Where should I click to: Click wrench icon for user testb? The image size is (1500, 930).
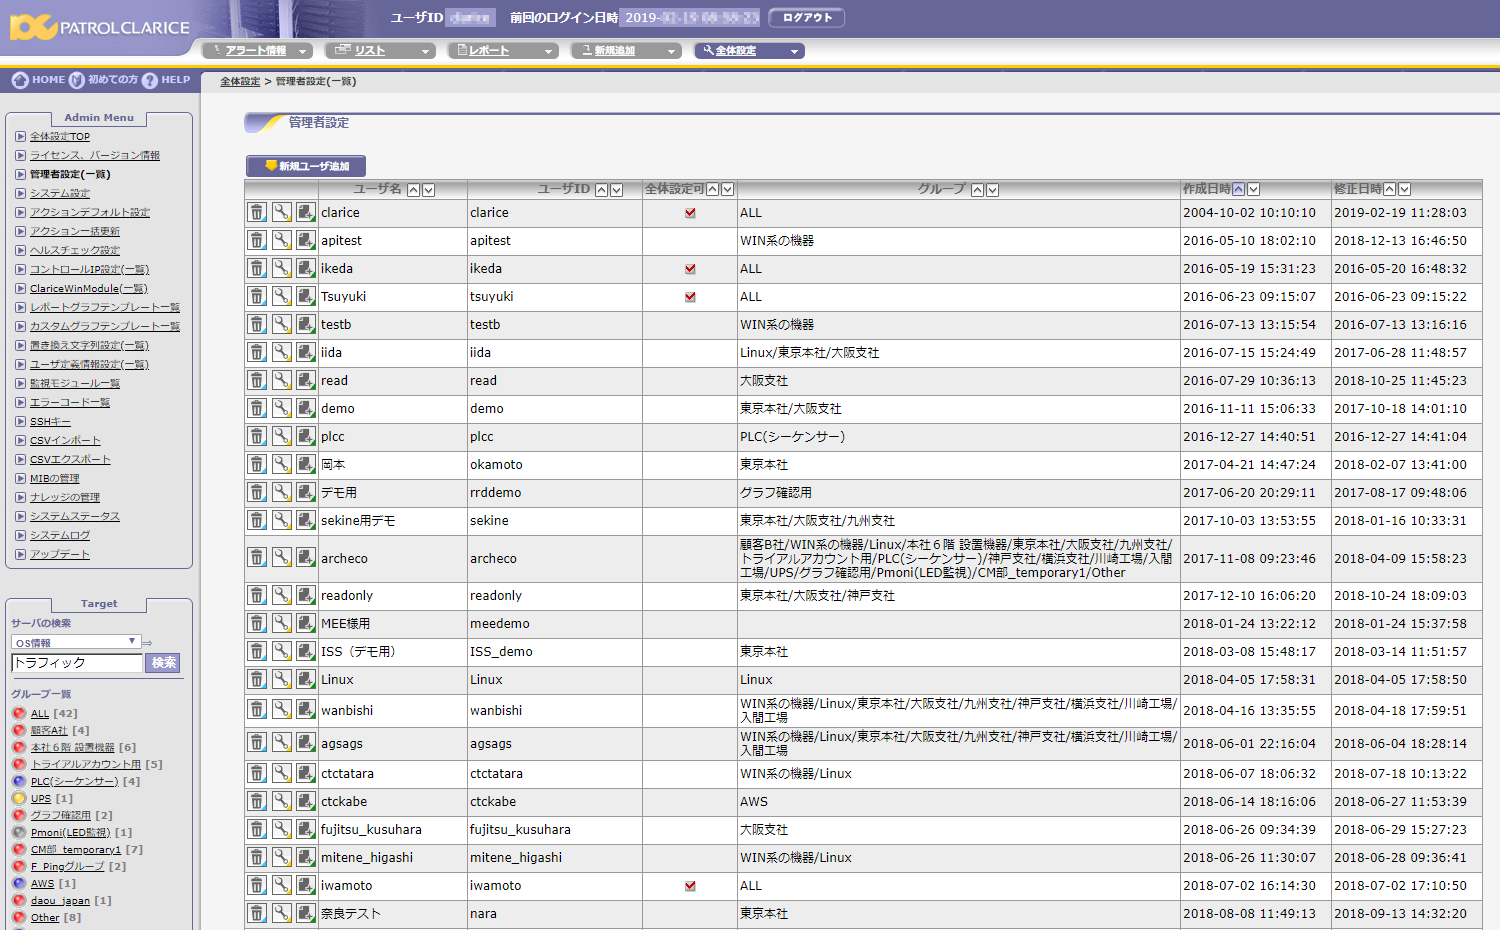282,324
